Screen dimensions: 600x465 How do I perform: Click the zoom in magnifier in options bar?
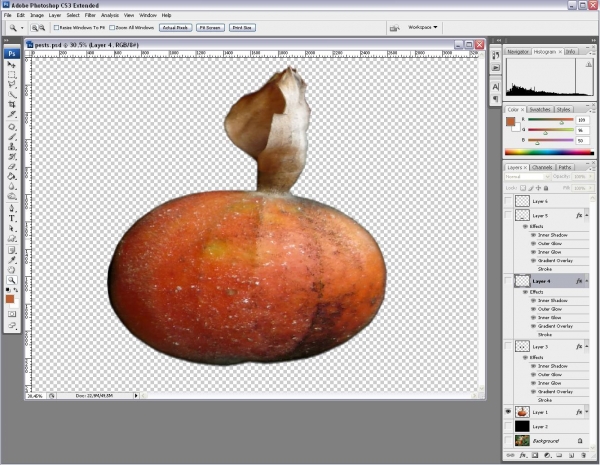point(34,28)
